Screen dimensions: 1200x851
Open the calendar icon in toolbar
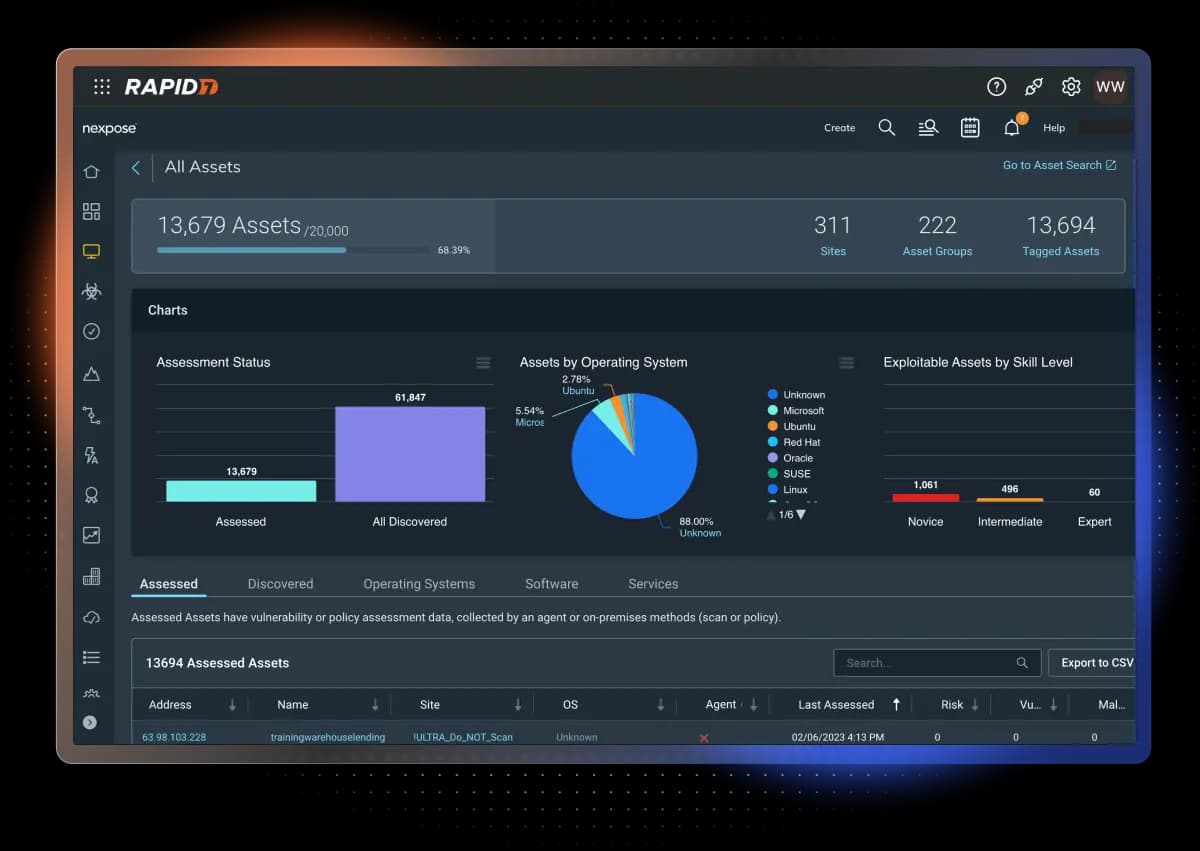[970, 127]
